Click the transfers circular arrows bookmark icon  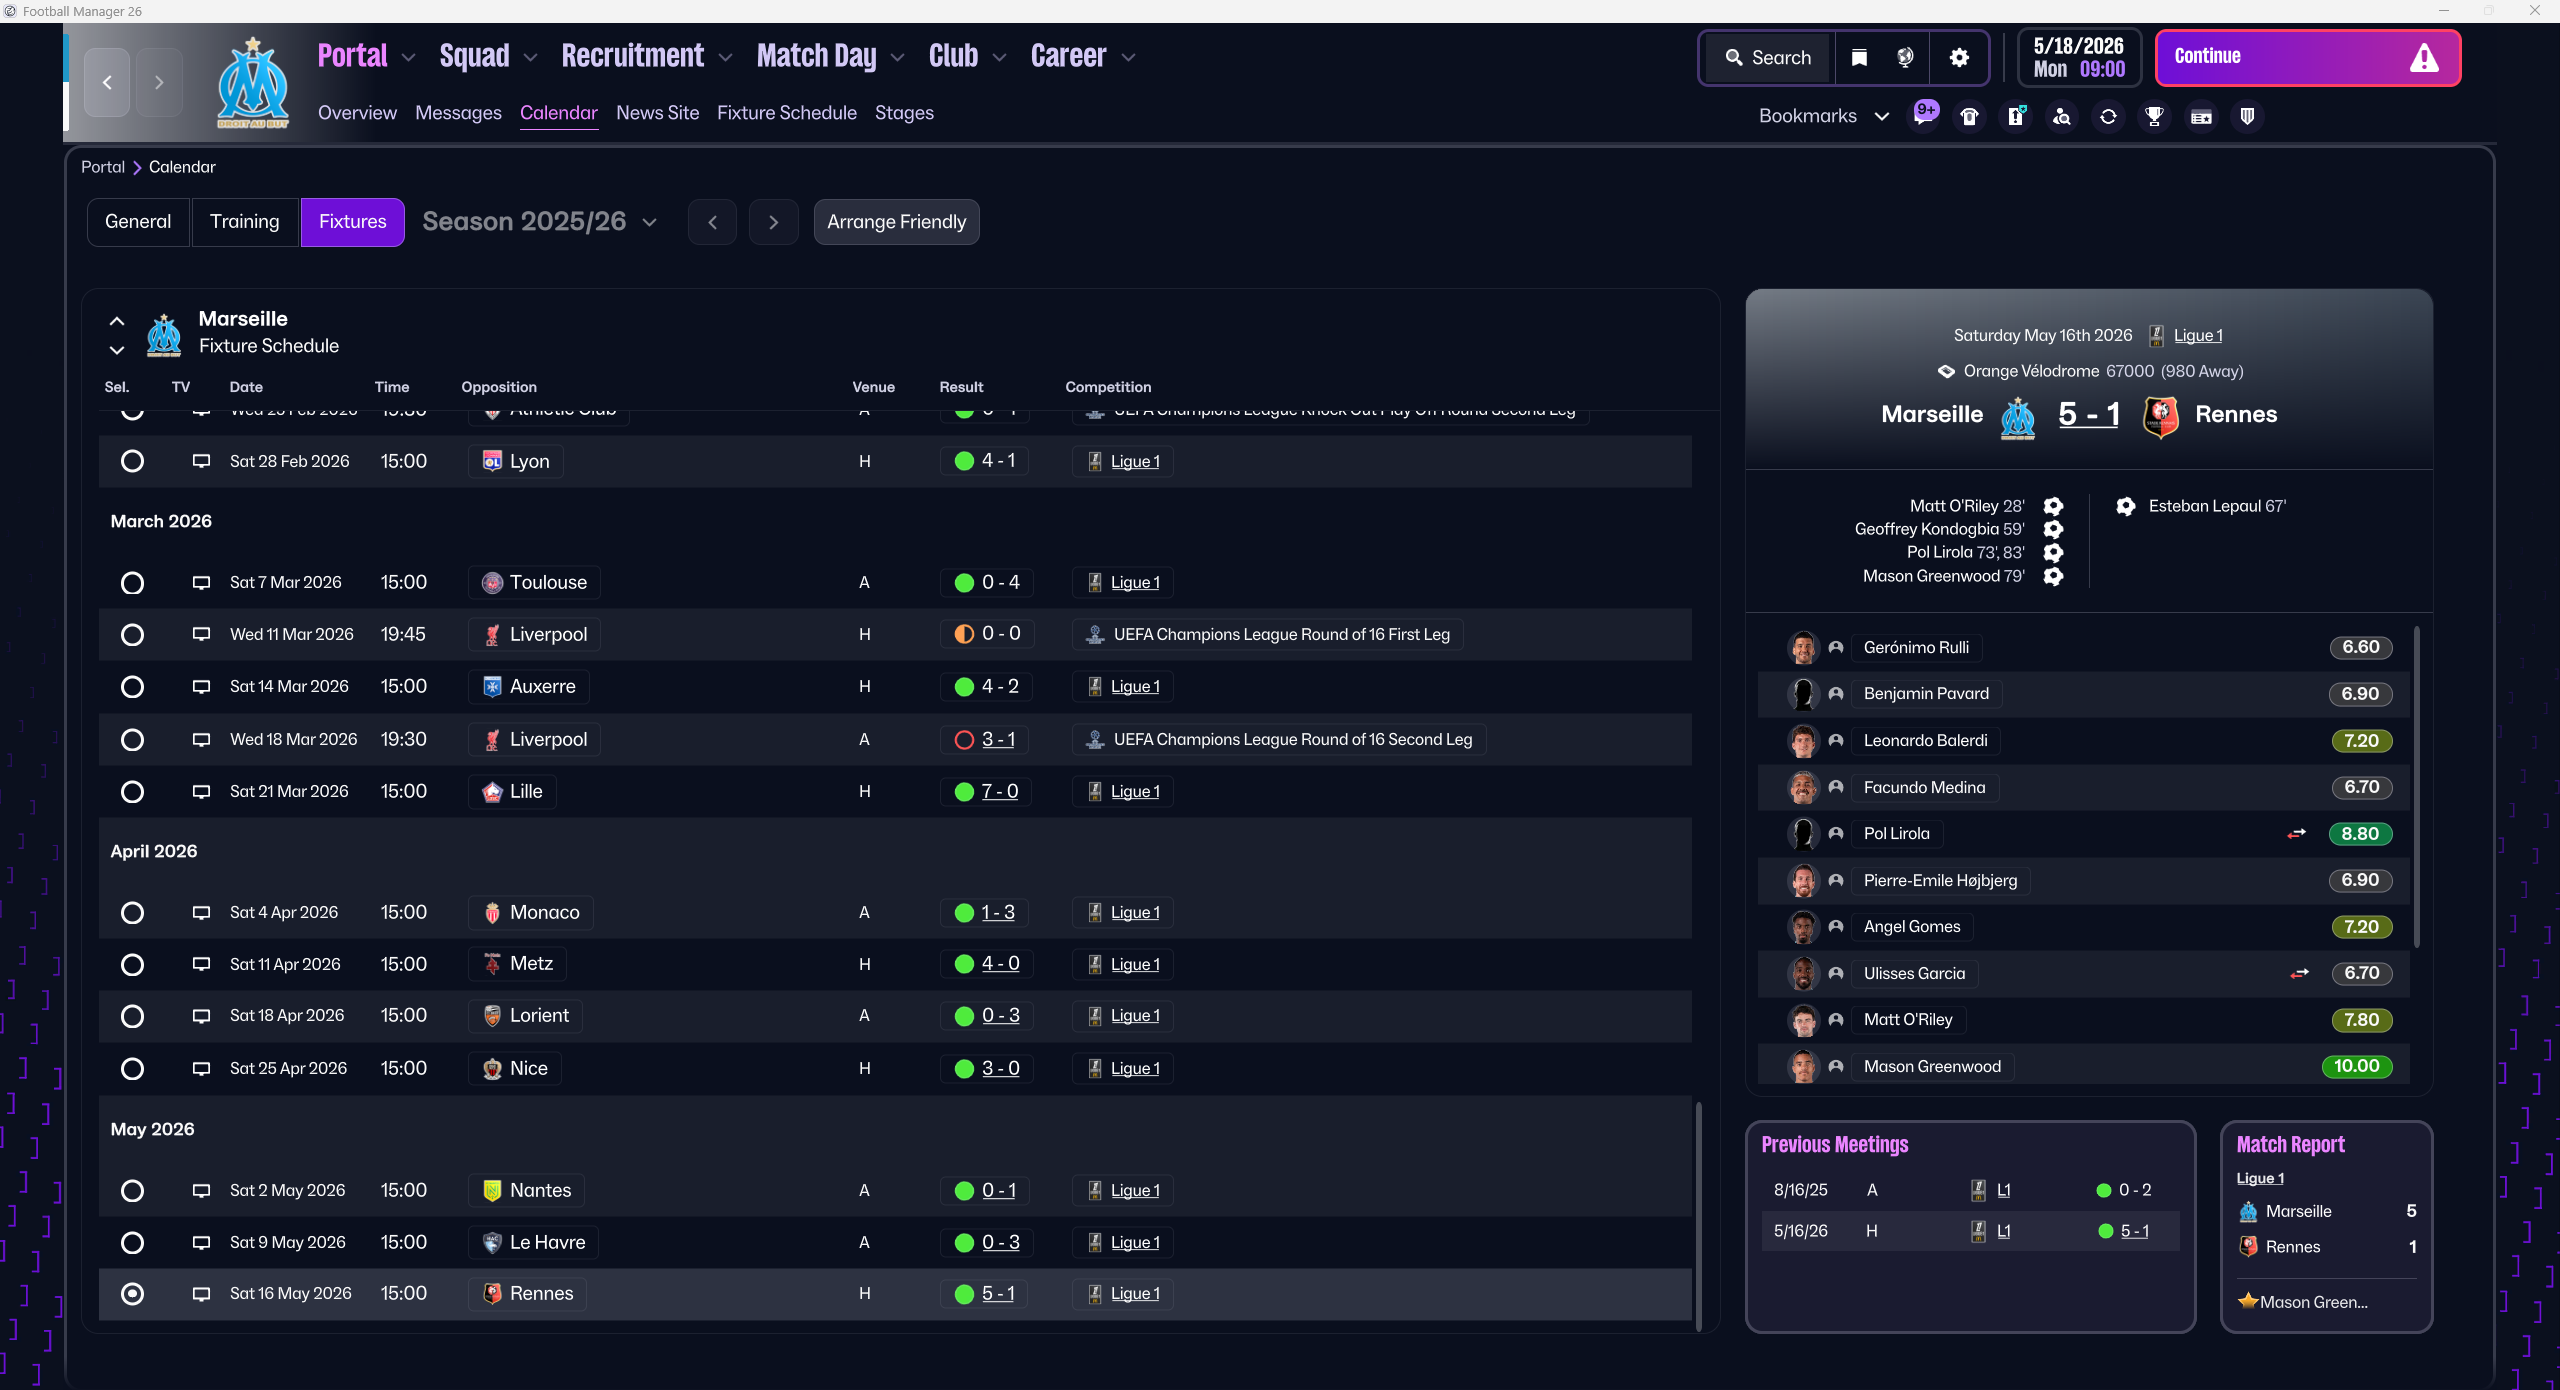(2108, 117)
